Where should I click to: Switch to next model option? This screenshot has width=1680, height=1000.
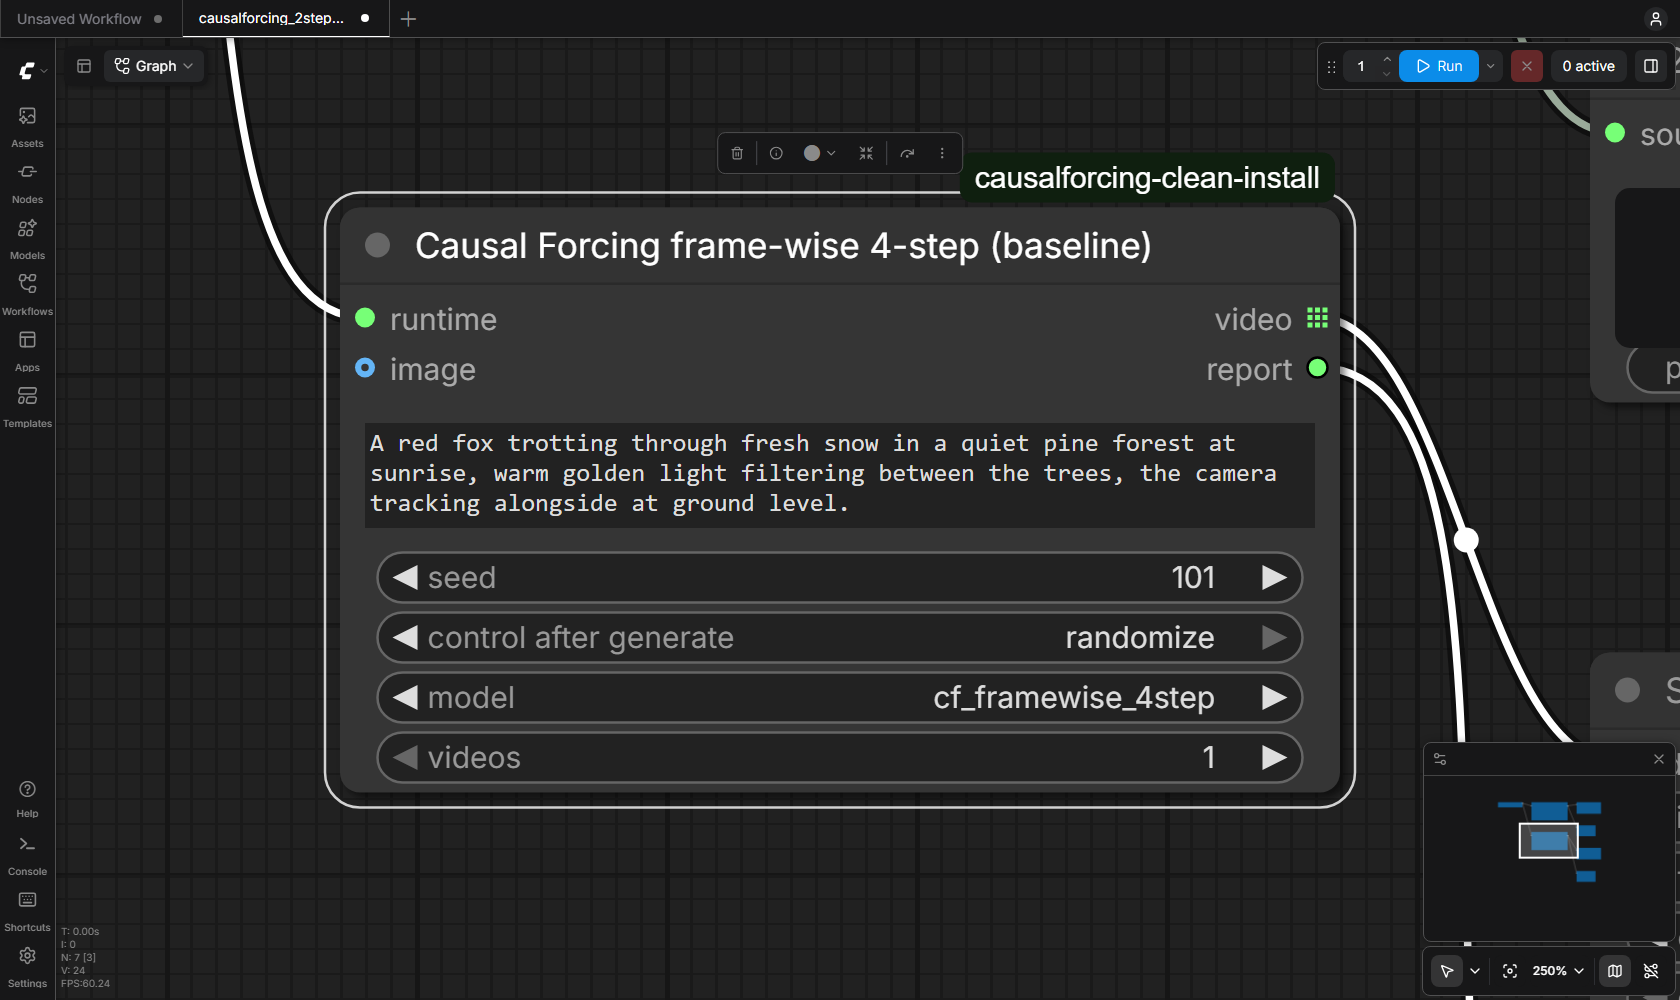pyautogui.click(x=1274, y=697)
